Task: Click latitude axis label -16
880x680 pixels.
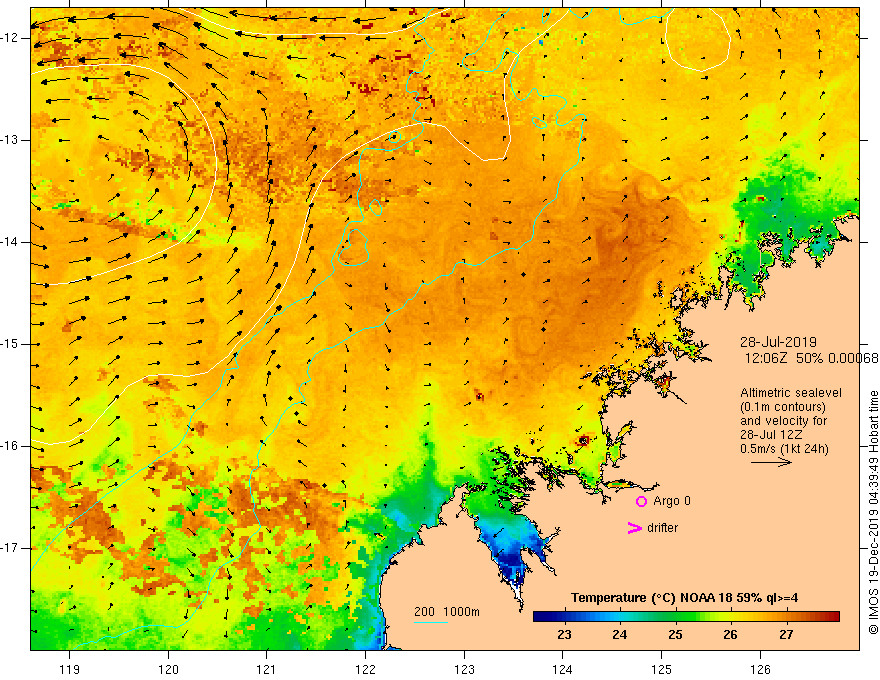Action: tap(10, 446)
